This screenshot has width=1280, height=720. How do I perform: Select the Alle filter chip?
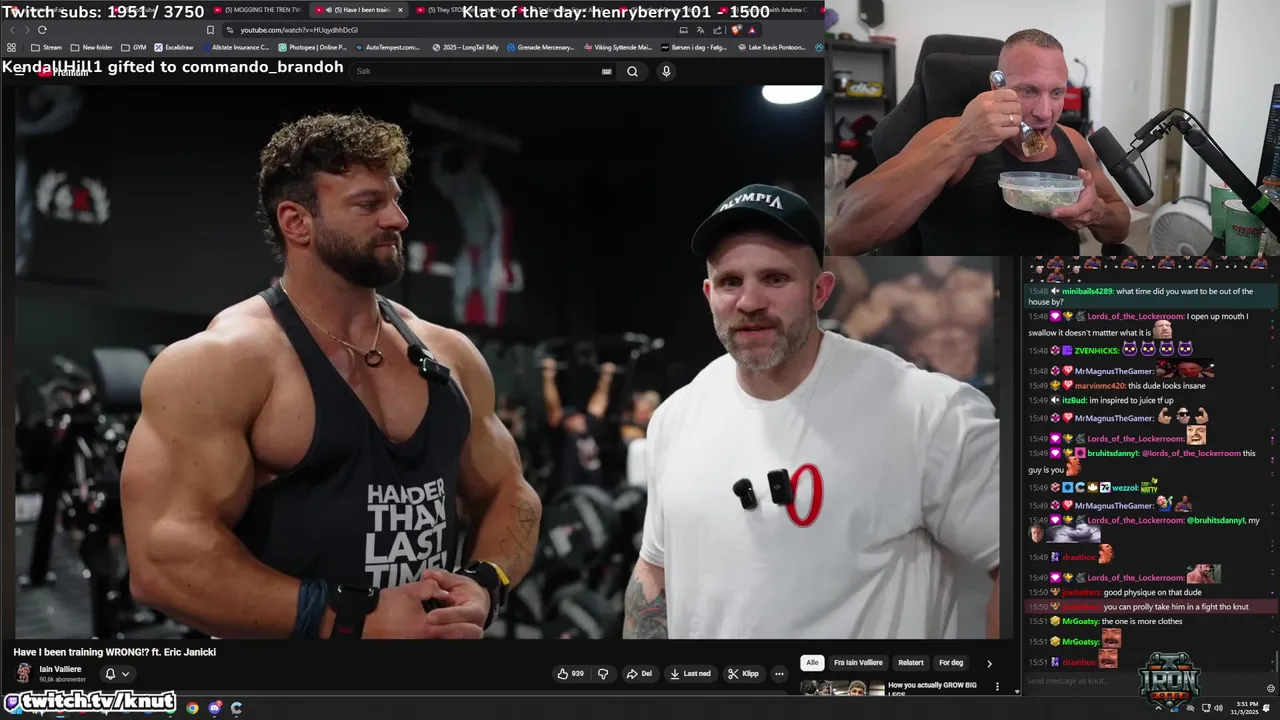(x=812, y=662)
